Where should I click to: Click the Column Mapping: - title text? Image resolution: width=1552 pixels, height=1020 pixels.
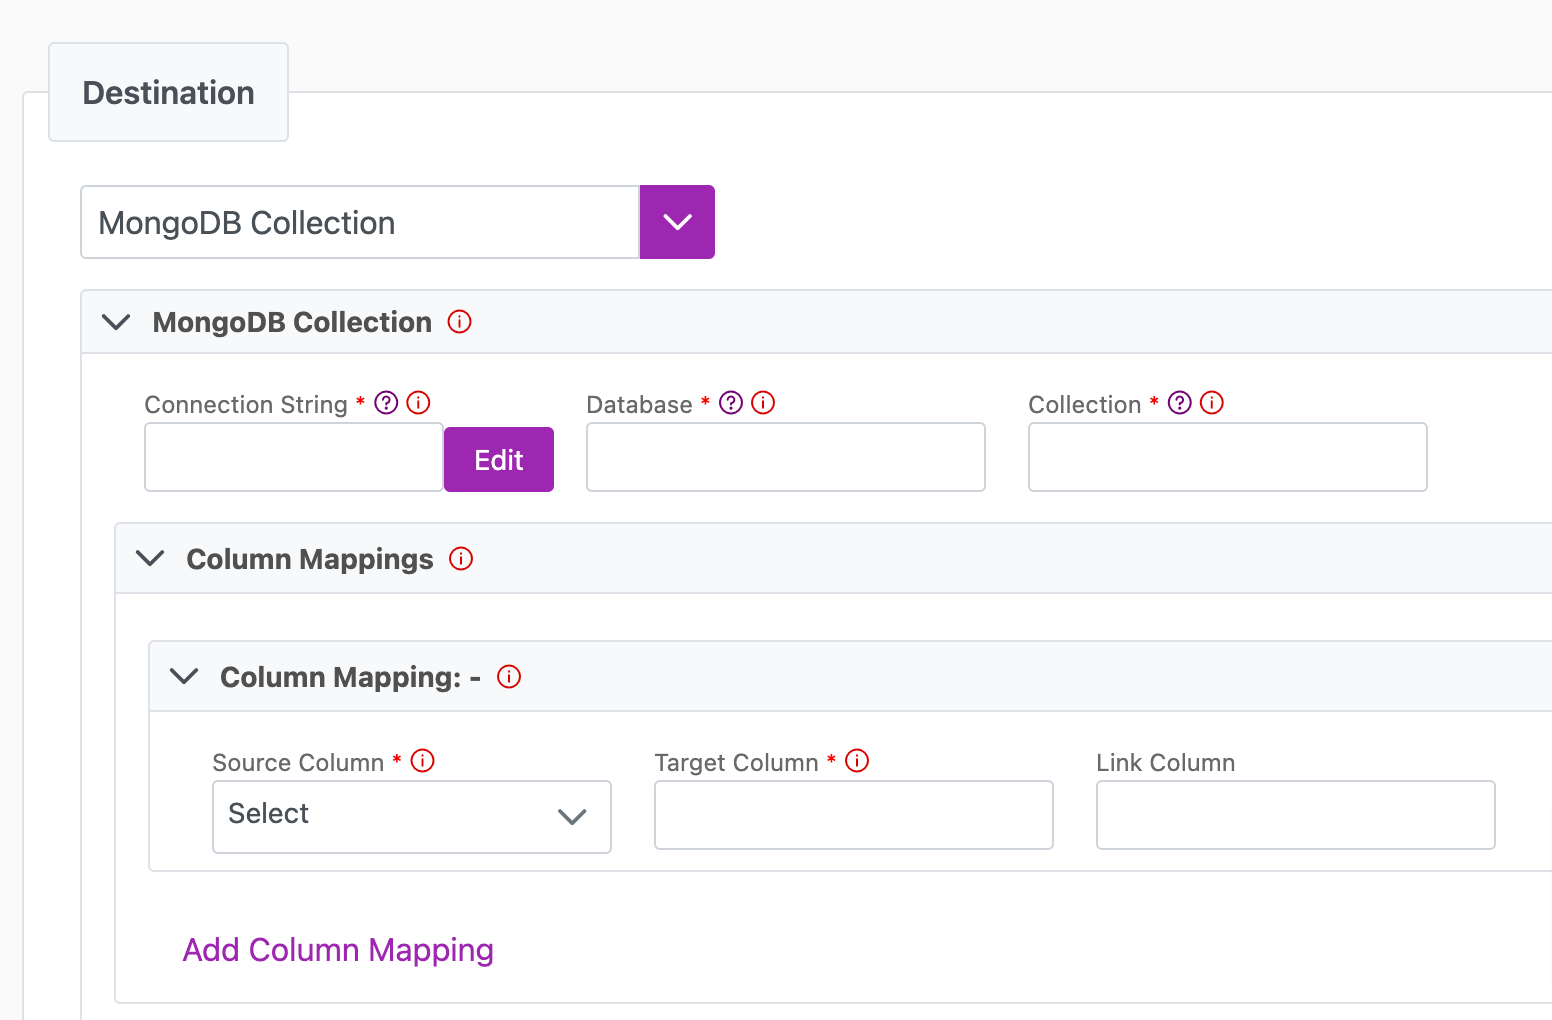(x=350, y=677)
